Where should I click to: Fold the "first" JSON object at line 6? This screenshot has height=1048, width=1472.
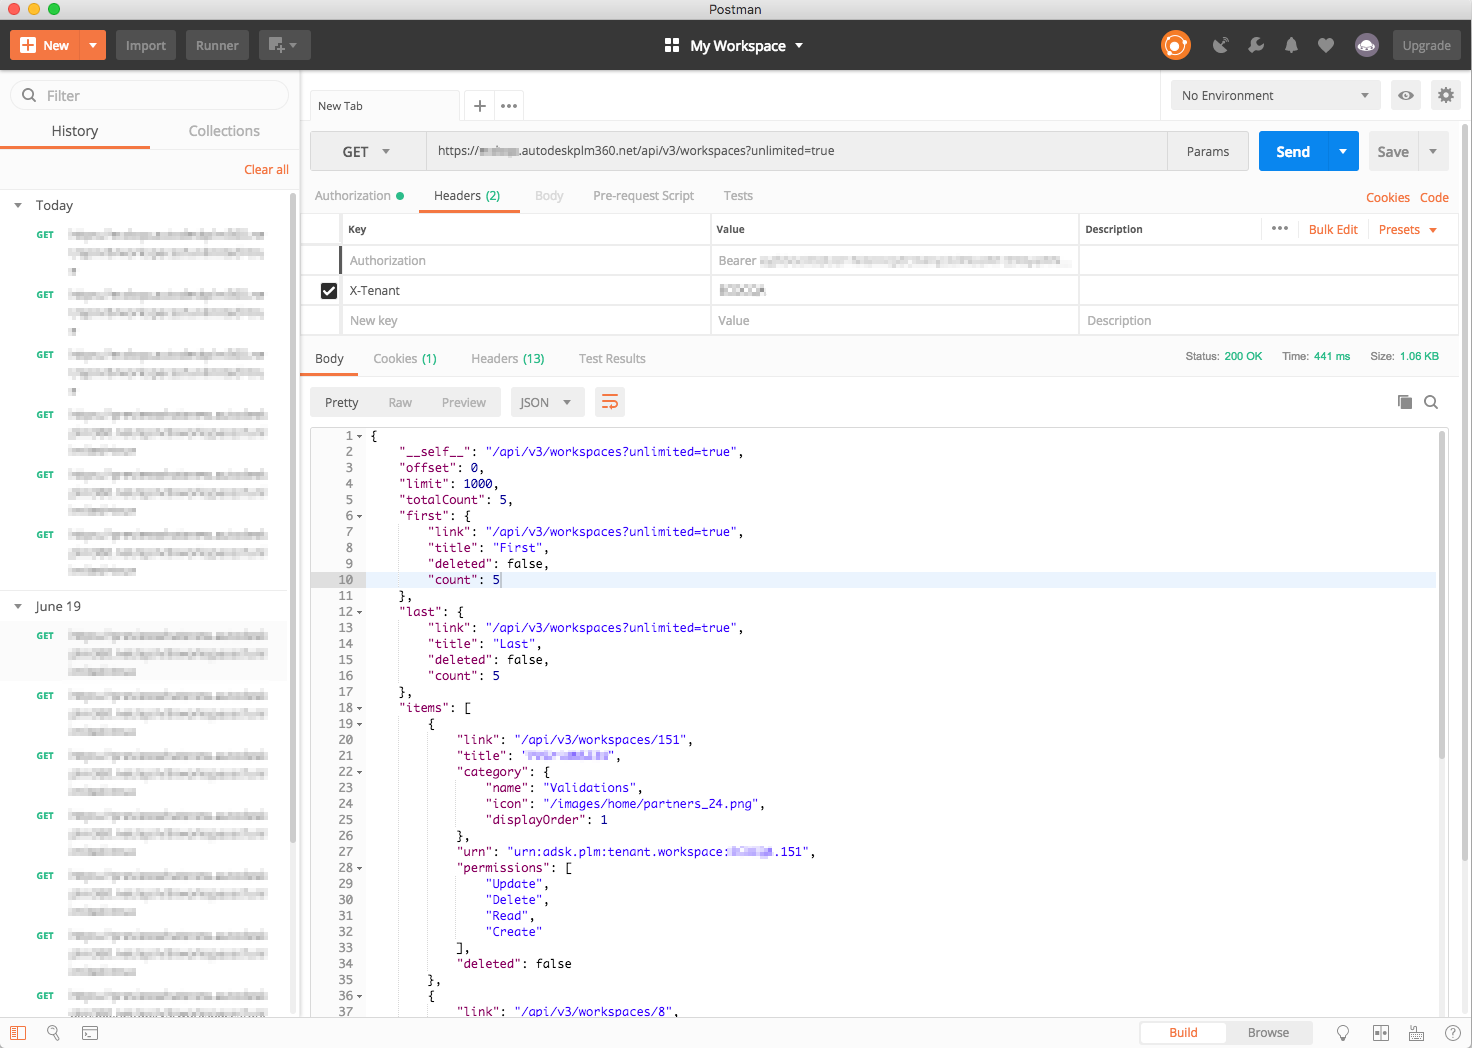pos(360,516)
